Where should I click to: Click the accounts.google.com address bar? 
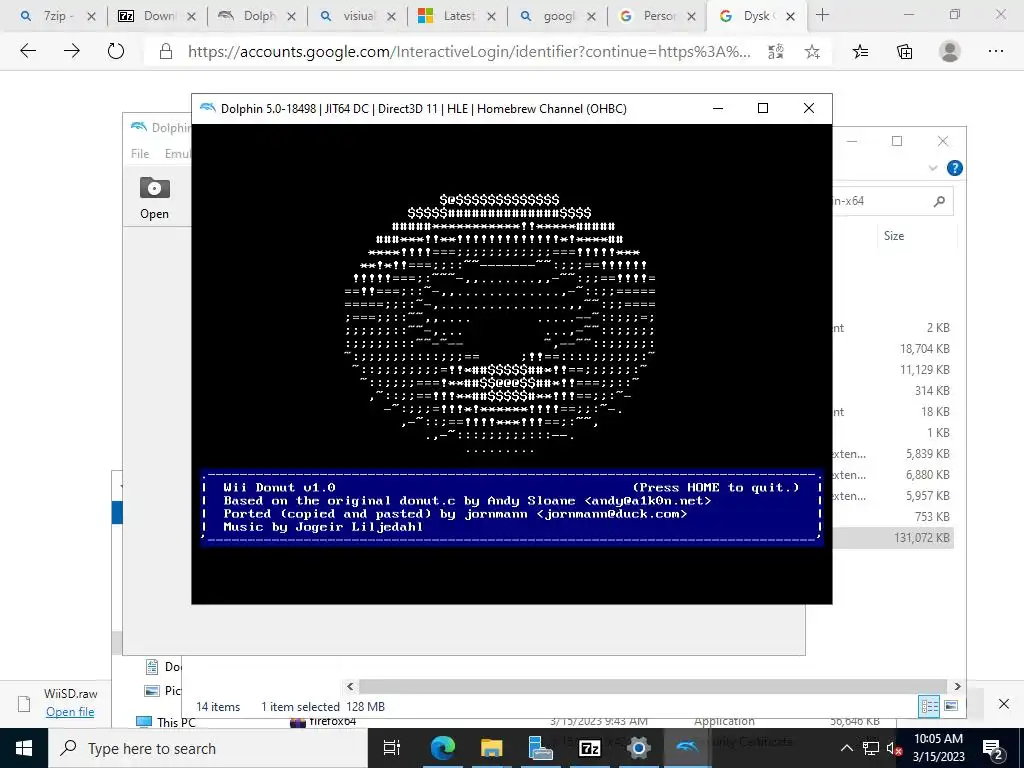click(469, 52)
